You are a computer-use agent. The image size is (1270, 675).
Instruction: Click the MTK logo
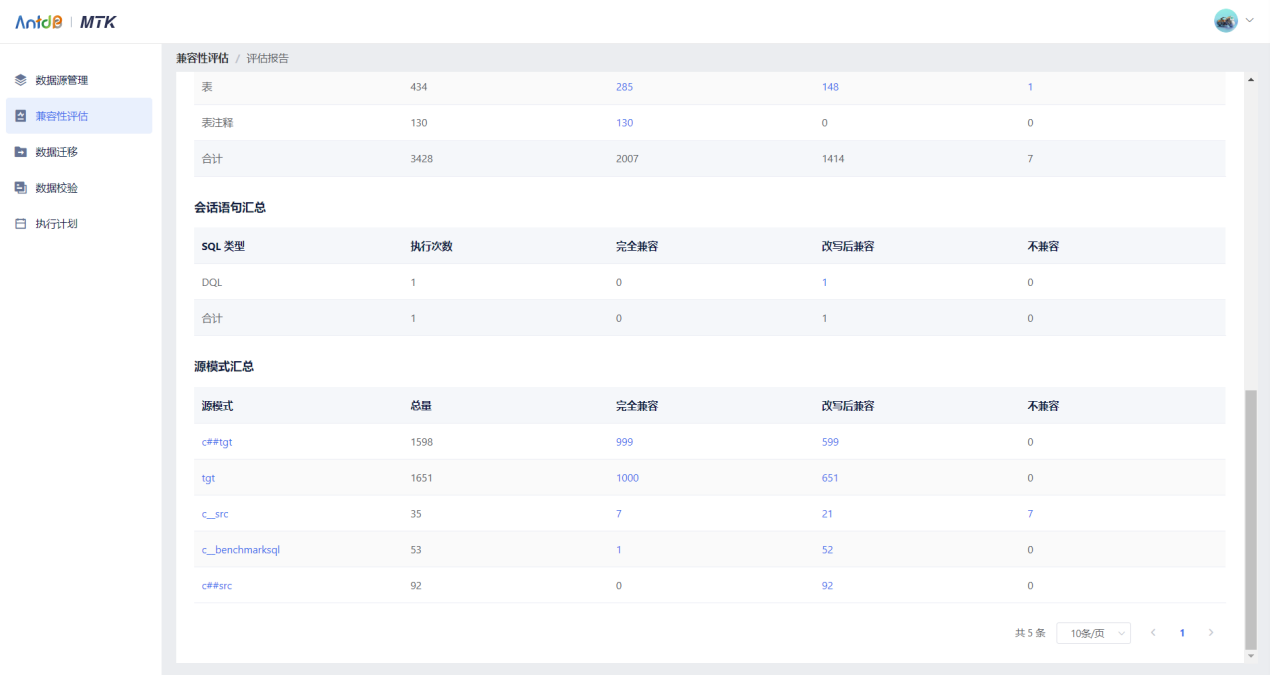click(x=100, y=21)
